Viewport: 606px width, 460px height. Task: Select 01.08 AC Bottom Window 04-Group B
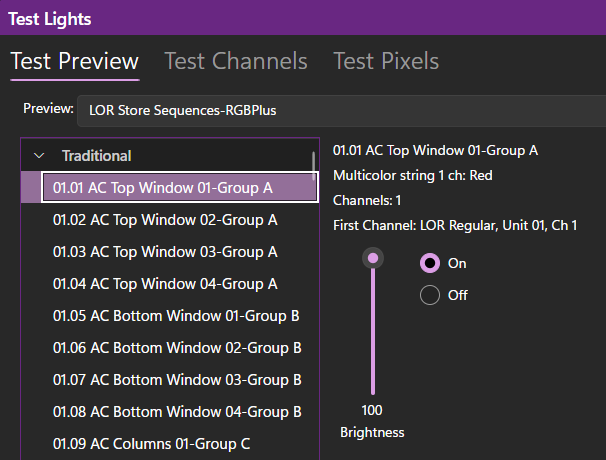coord(176,412)
